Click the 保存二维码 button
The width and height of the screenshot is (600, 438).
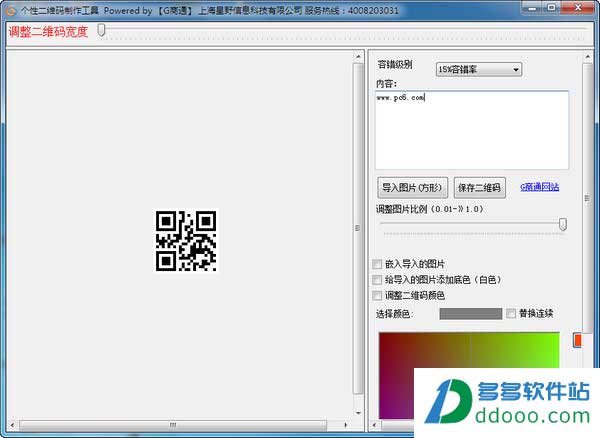pos(479,187)
